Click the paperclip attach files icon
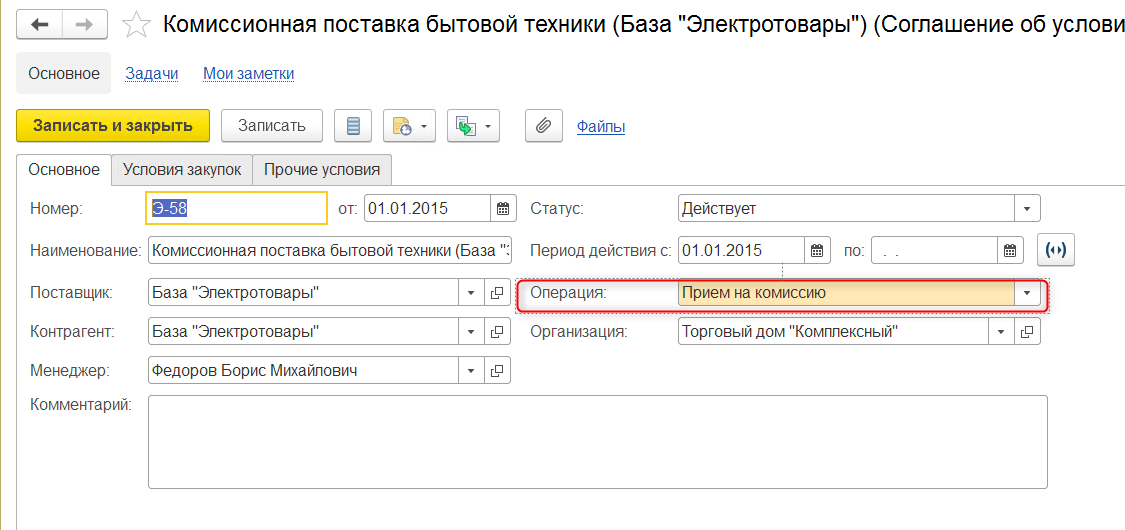This screenshot has height=530, width=1125. click(x=543, y=126)
